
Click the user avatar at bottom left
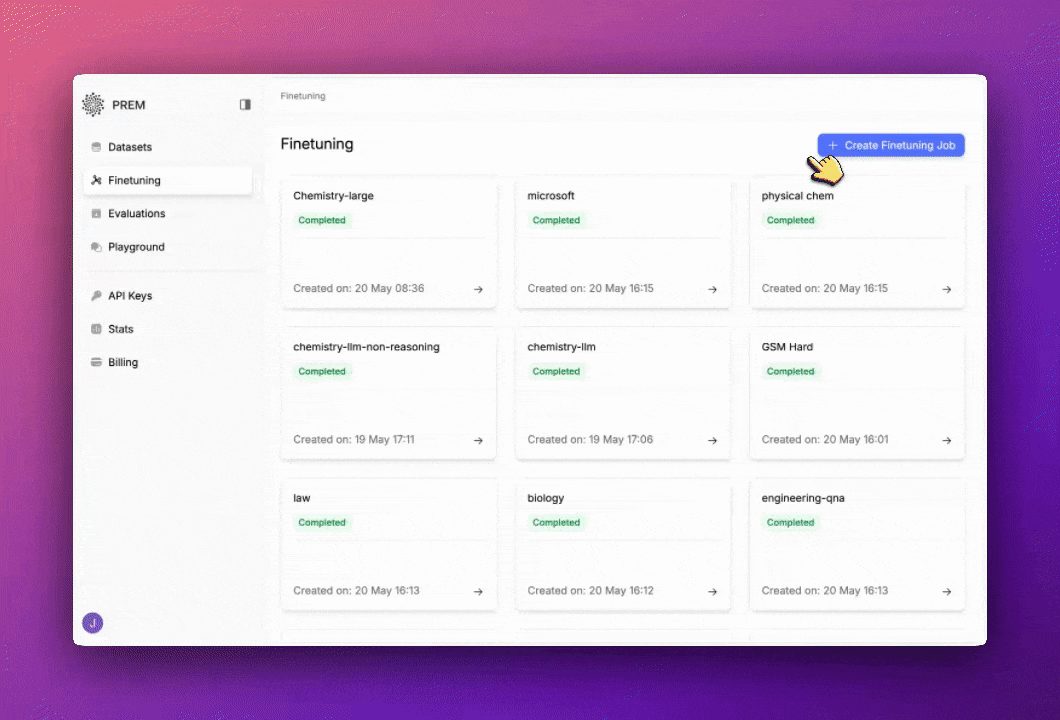93,622
